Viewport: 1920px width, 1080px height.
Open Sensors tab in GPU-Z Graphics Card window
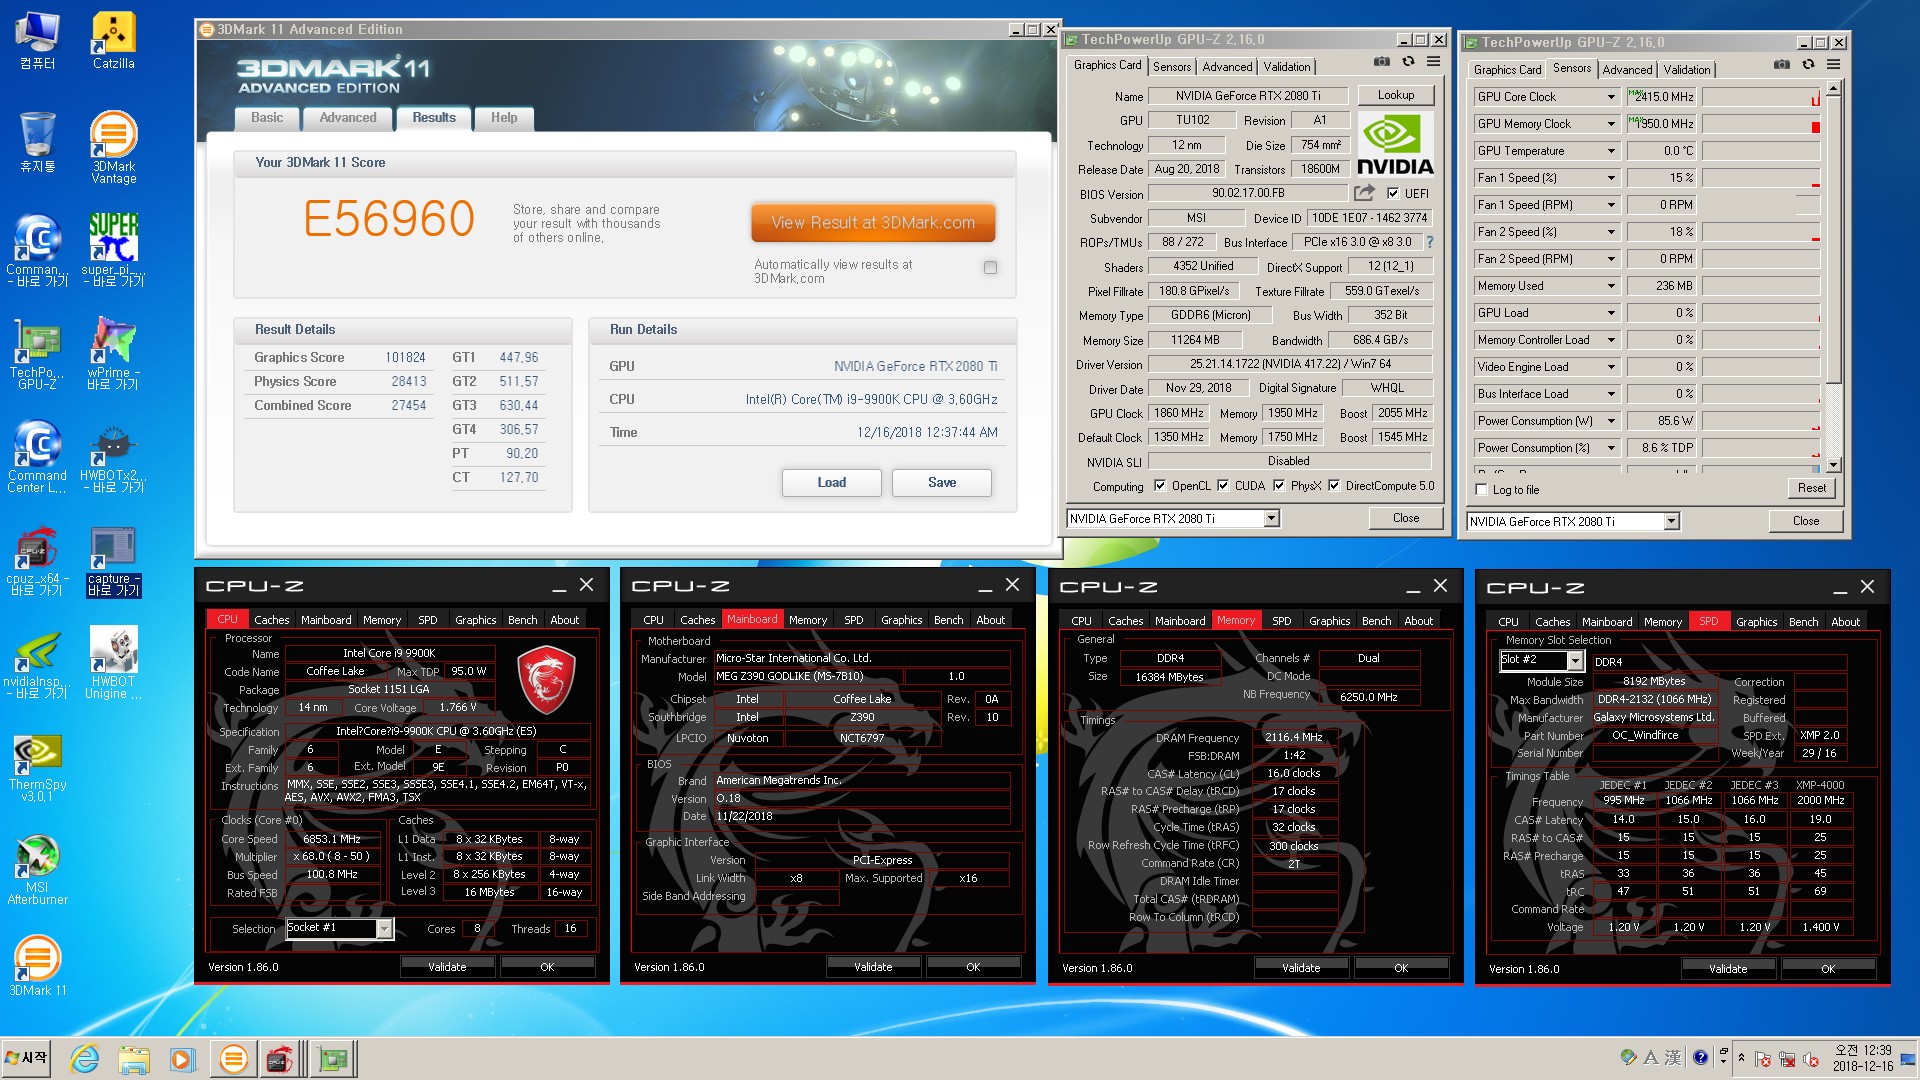coord(1172,67)
